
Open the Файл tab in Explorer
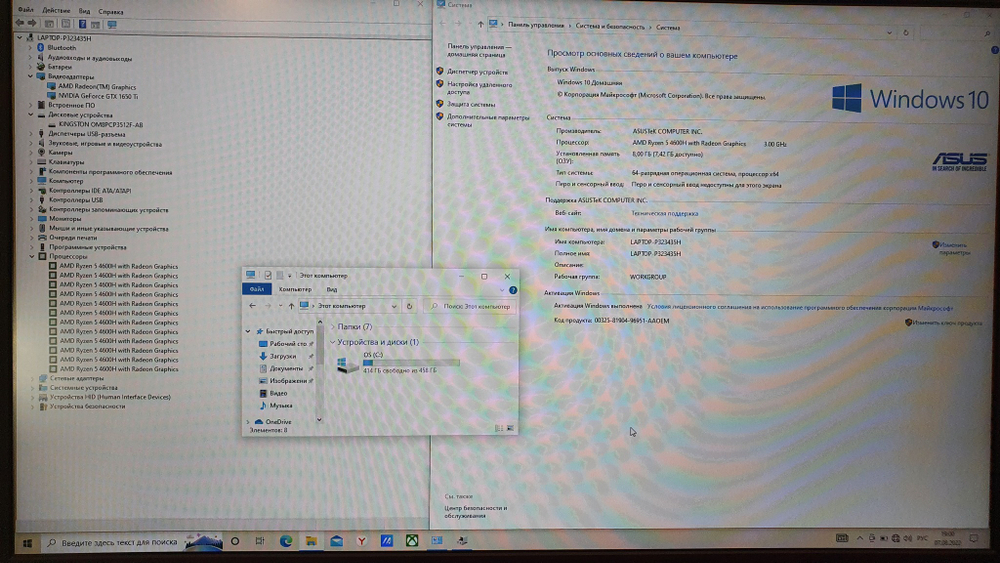click(256, 289)
